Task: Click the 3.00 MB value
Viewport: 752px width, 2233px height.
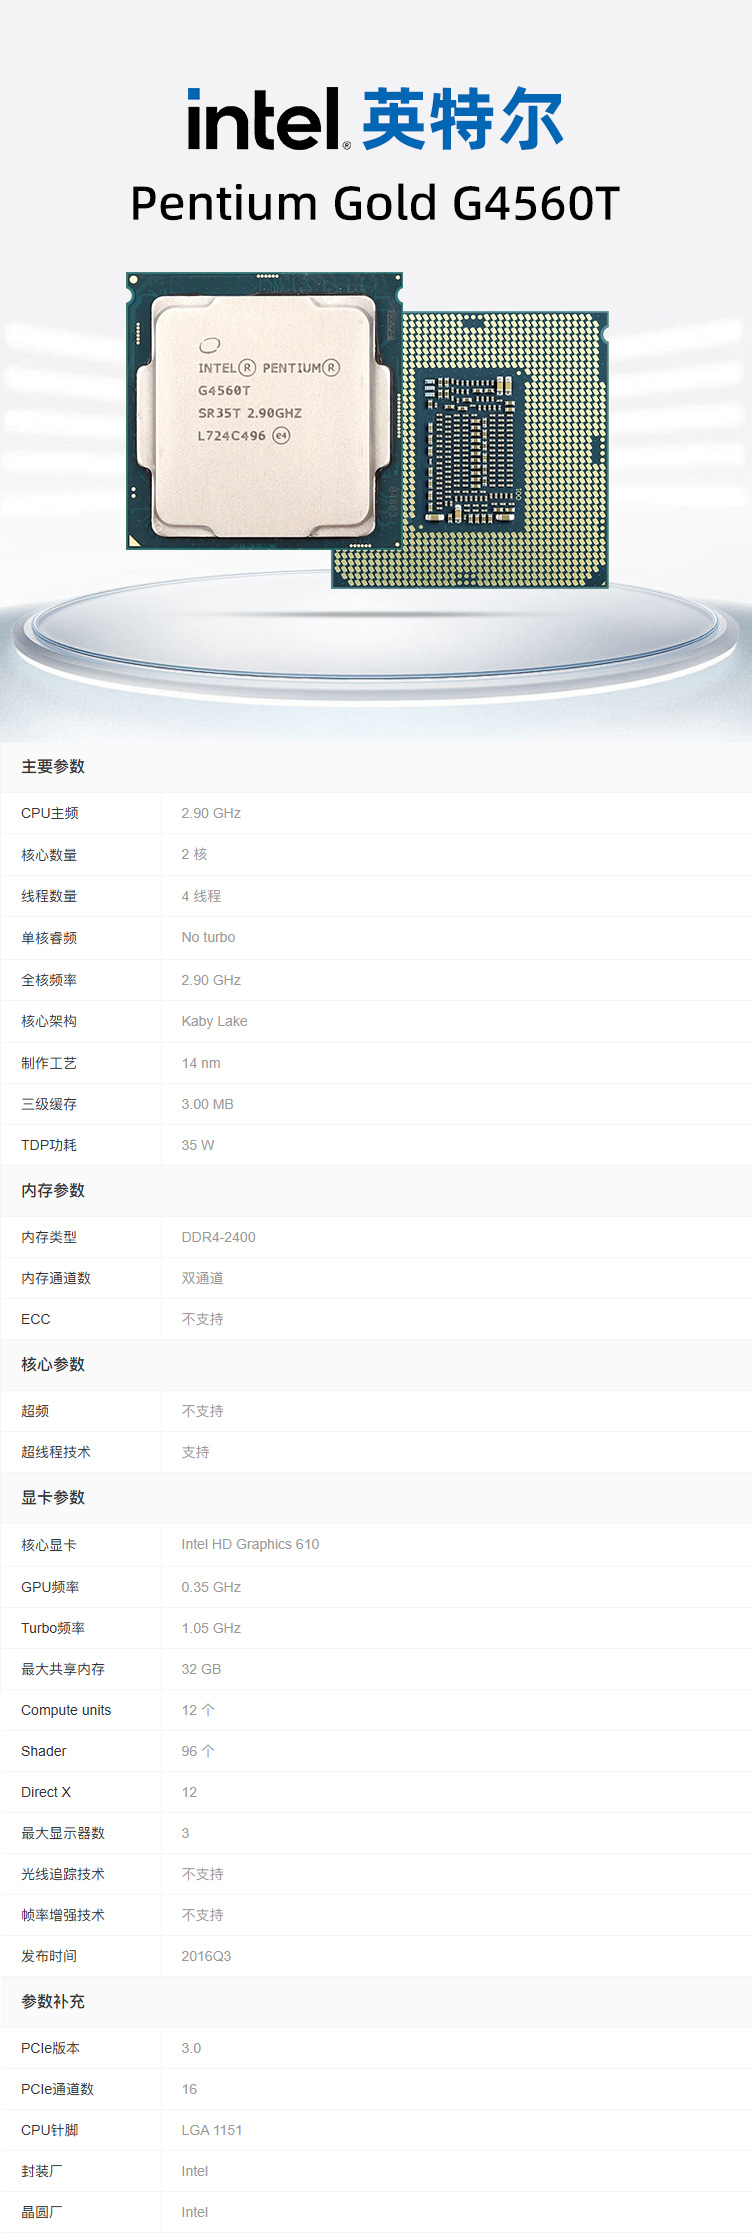Action: (x=207, y=1104)
